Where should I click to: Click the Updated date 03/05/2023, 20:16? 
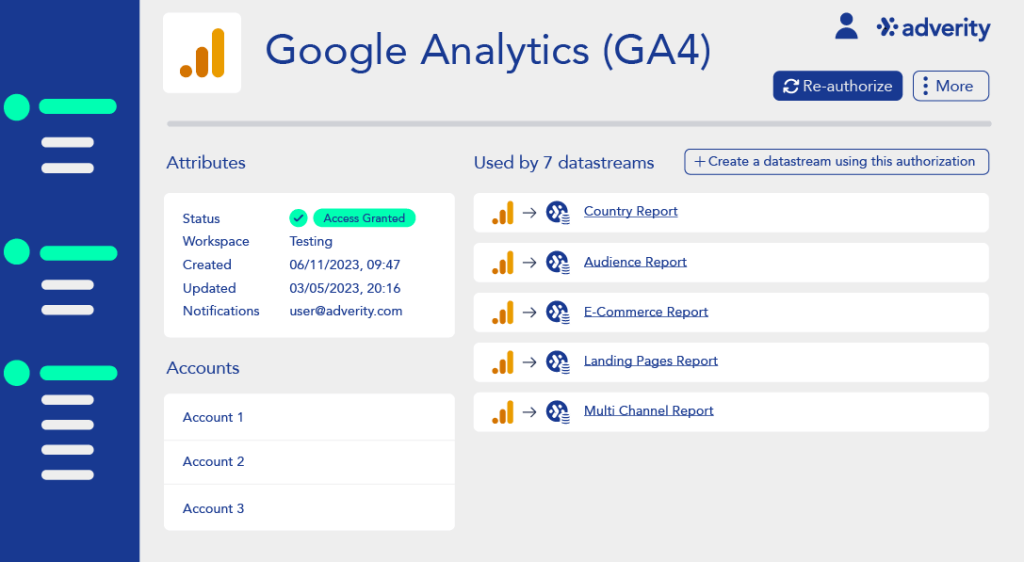pos(345,289)
